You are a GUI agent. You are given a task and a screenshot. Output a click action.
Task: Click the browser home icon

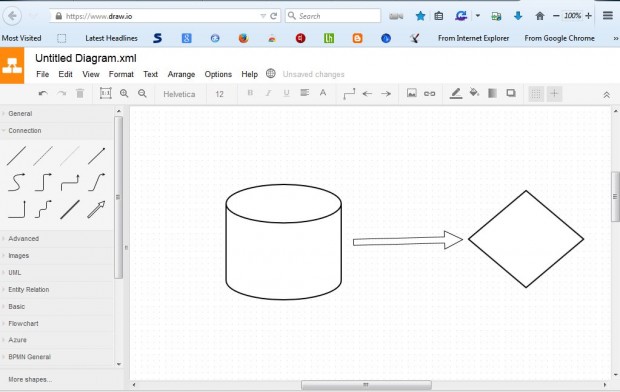540,16
